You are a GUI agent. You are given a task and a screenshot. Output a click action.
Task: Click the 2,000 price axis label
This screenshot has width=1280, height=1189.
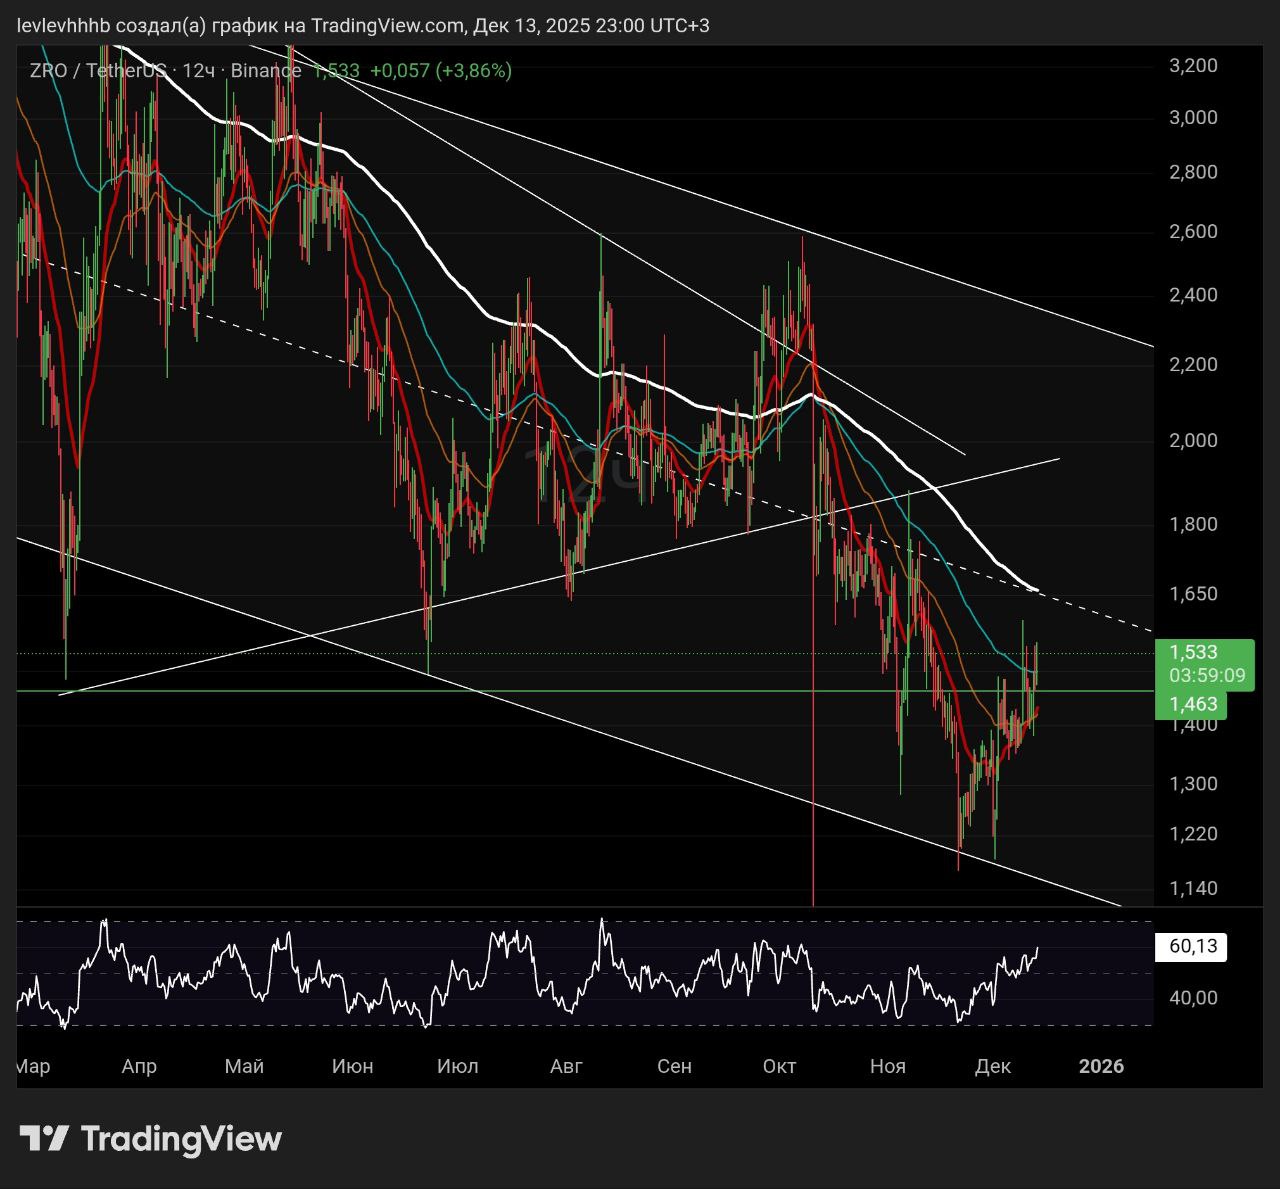pyautogui.click(x=1193, y=441)
